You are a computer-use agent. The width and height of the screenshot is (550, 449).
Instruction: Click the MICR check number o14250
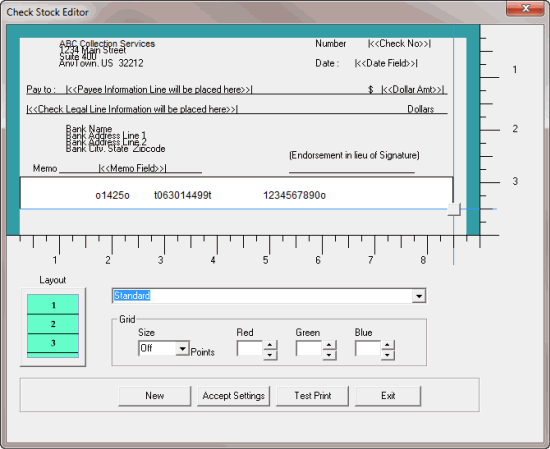(112, 195)
